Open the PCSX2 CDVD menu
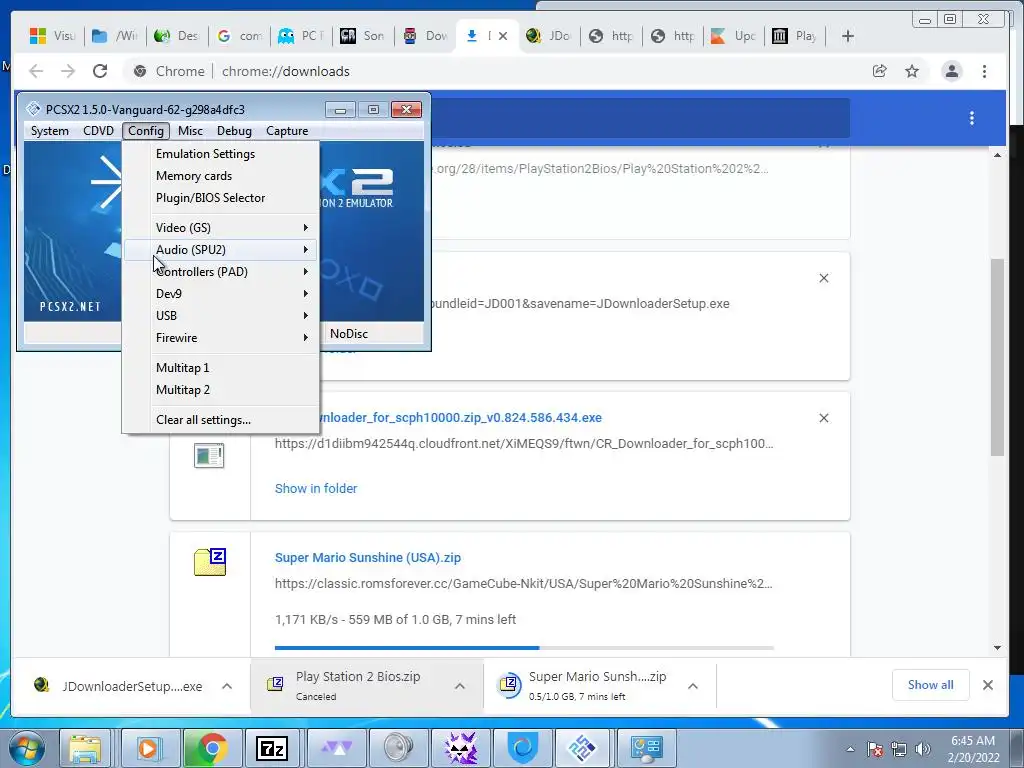Image resolution: width=1024 pixels, height=768 pixels. click(x=98, y=131)
